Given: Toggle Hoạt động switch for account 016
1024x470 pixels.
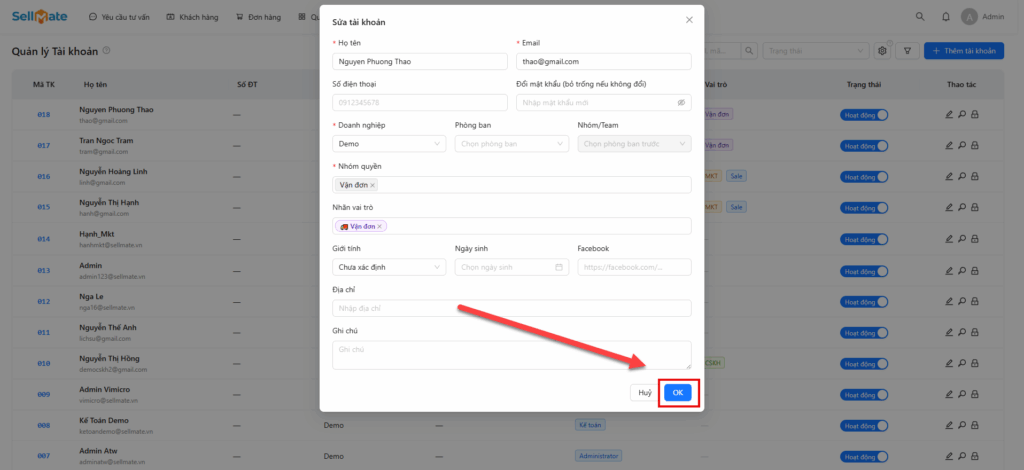Looking at the screenshot, I should pos(864,177).
